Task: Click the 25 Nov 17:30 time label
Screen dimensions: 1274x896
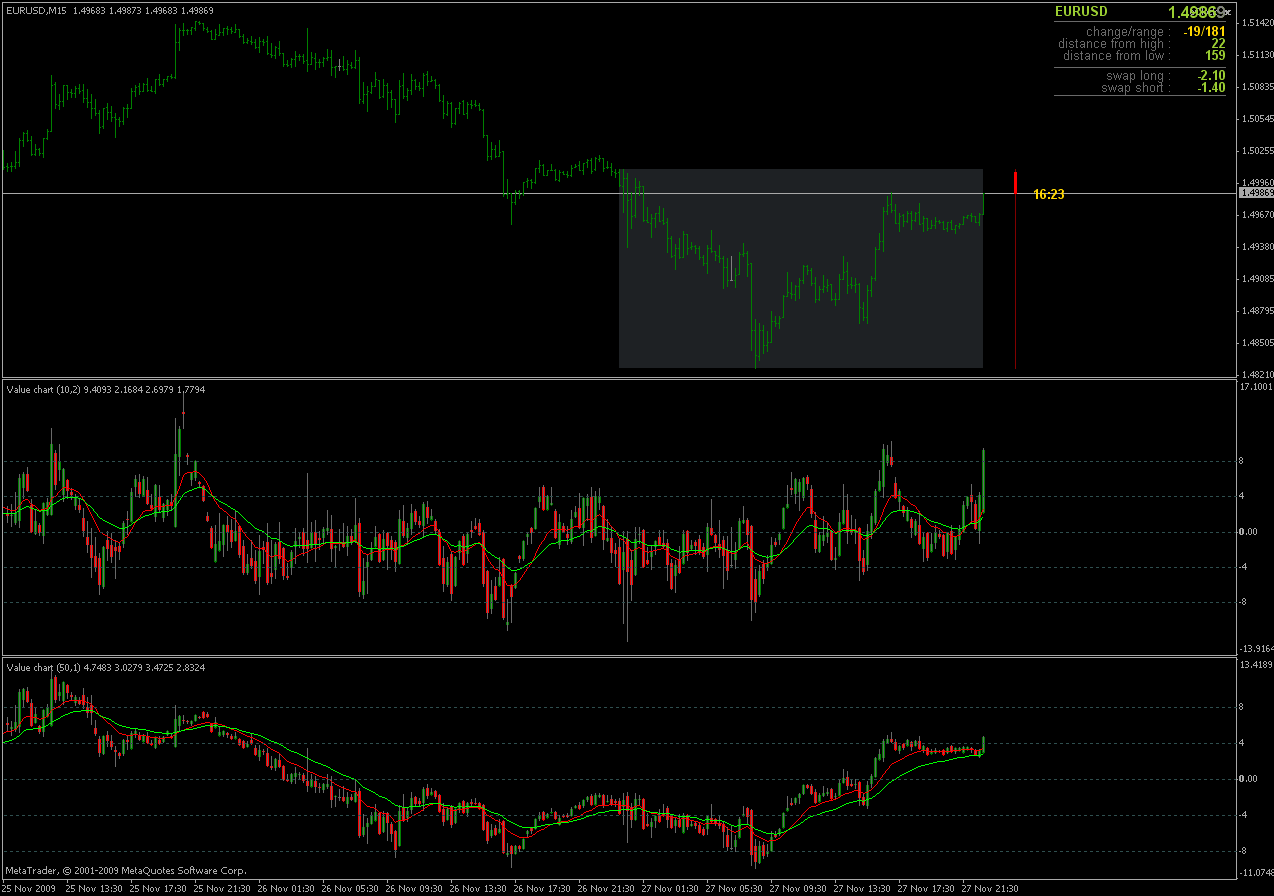Action: pyautogui.click(x=159, y=888)
